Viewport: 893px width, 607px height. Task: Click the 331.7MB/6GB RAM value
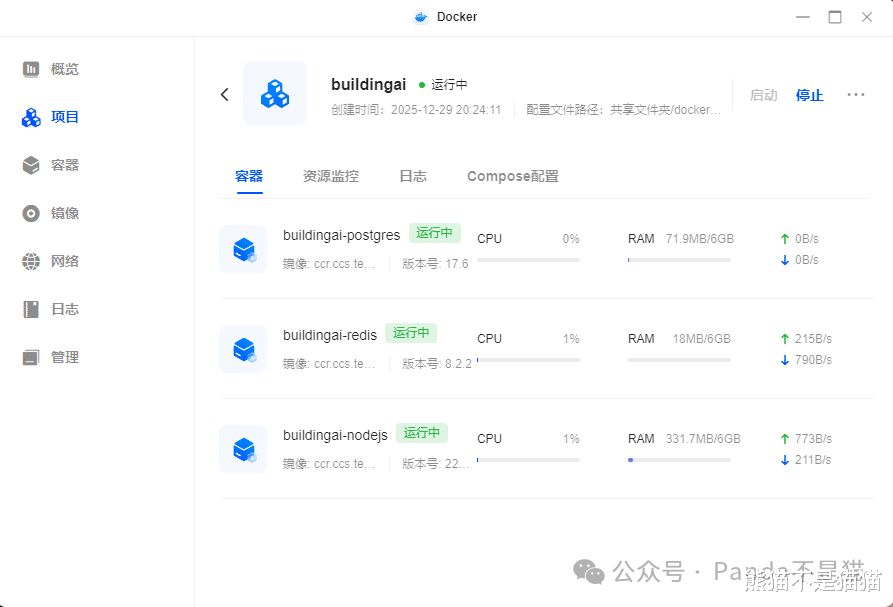click(x=703, y=439)
